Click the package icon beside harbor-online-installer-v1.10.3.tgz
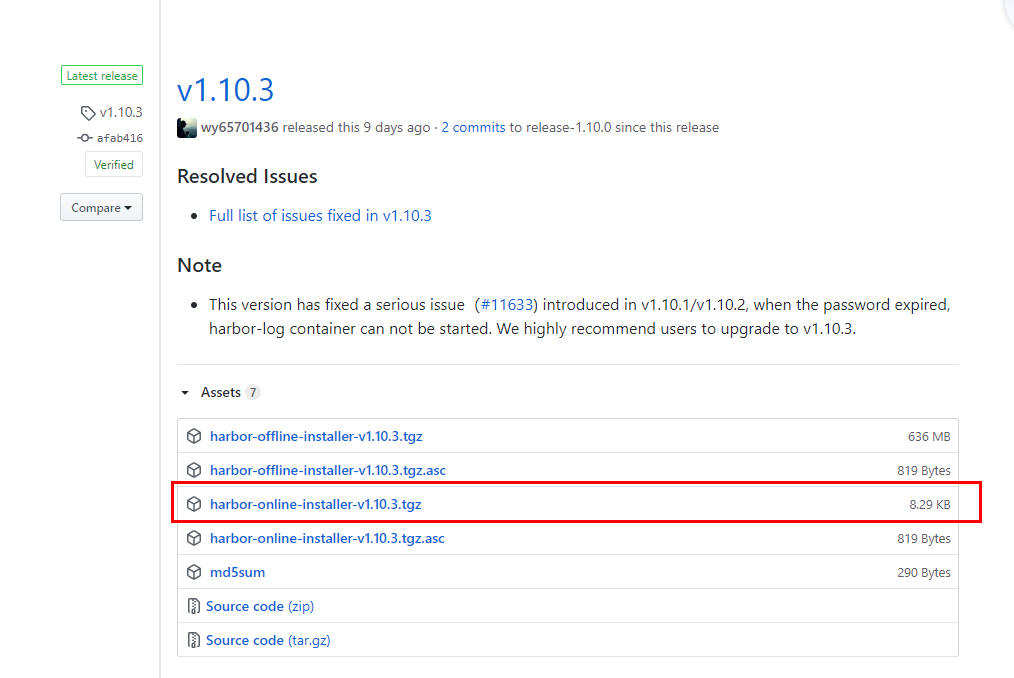Image resolution: width=1014 pixels, height=678 pixels. coord(194,504)
